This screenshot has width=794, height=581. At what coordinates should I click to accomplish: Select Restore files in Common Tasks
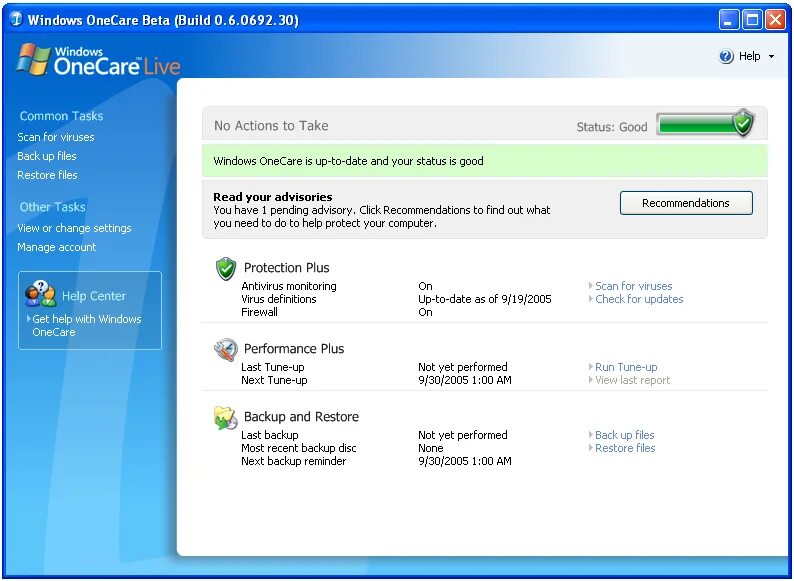[x=47, y=175]
